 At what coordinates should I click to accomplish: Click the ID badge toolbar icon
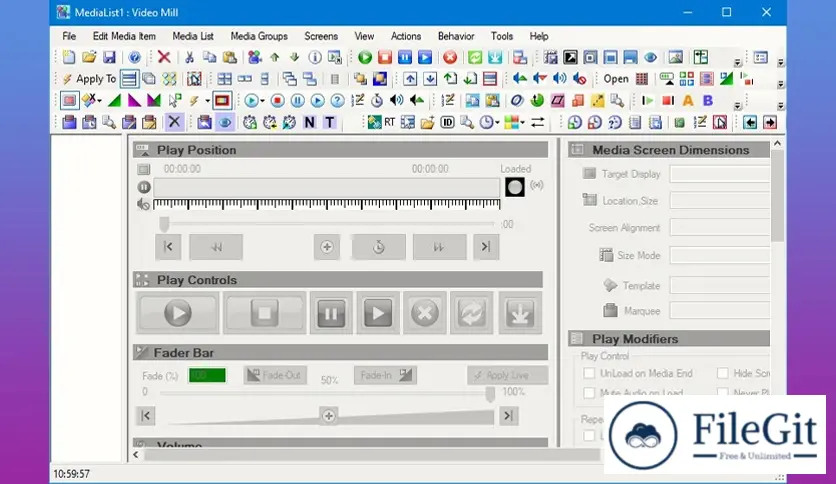tap(447, 122)
